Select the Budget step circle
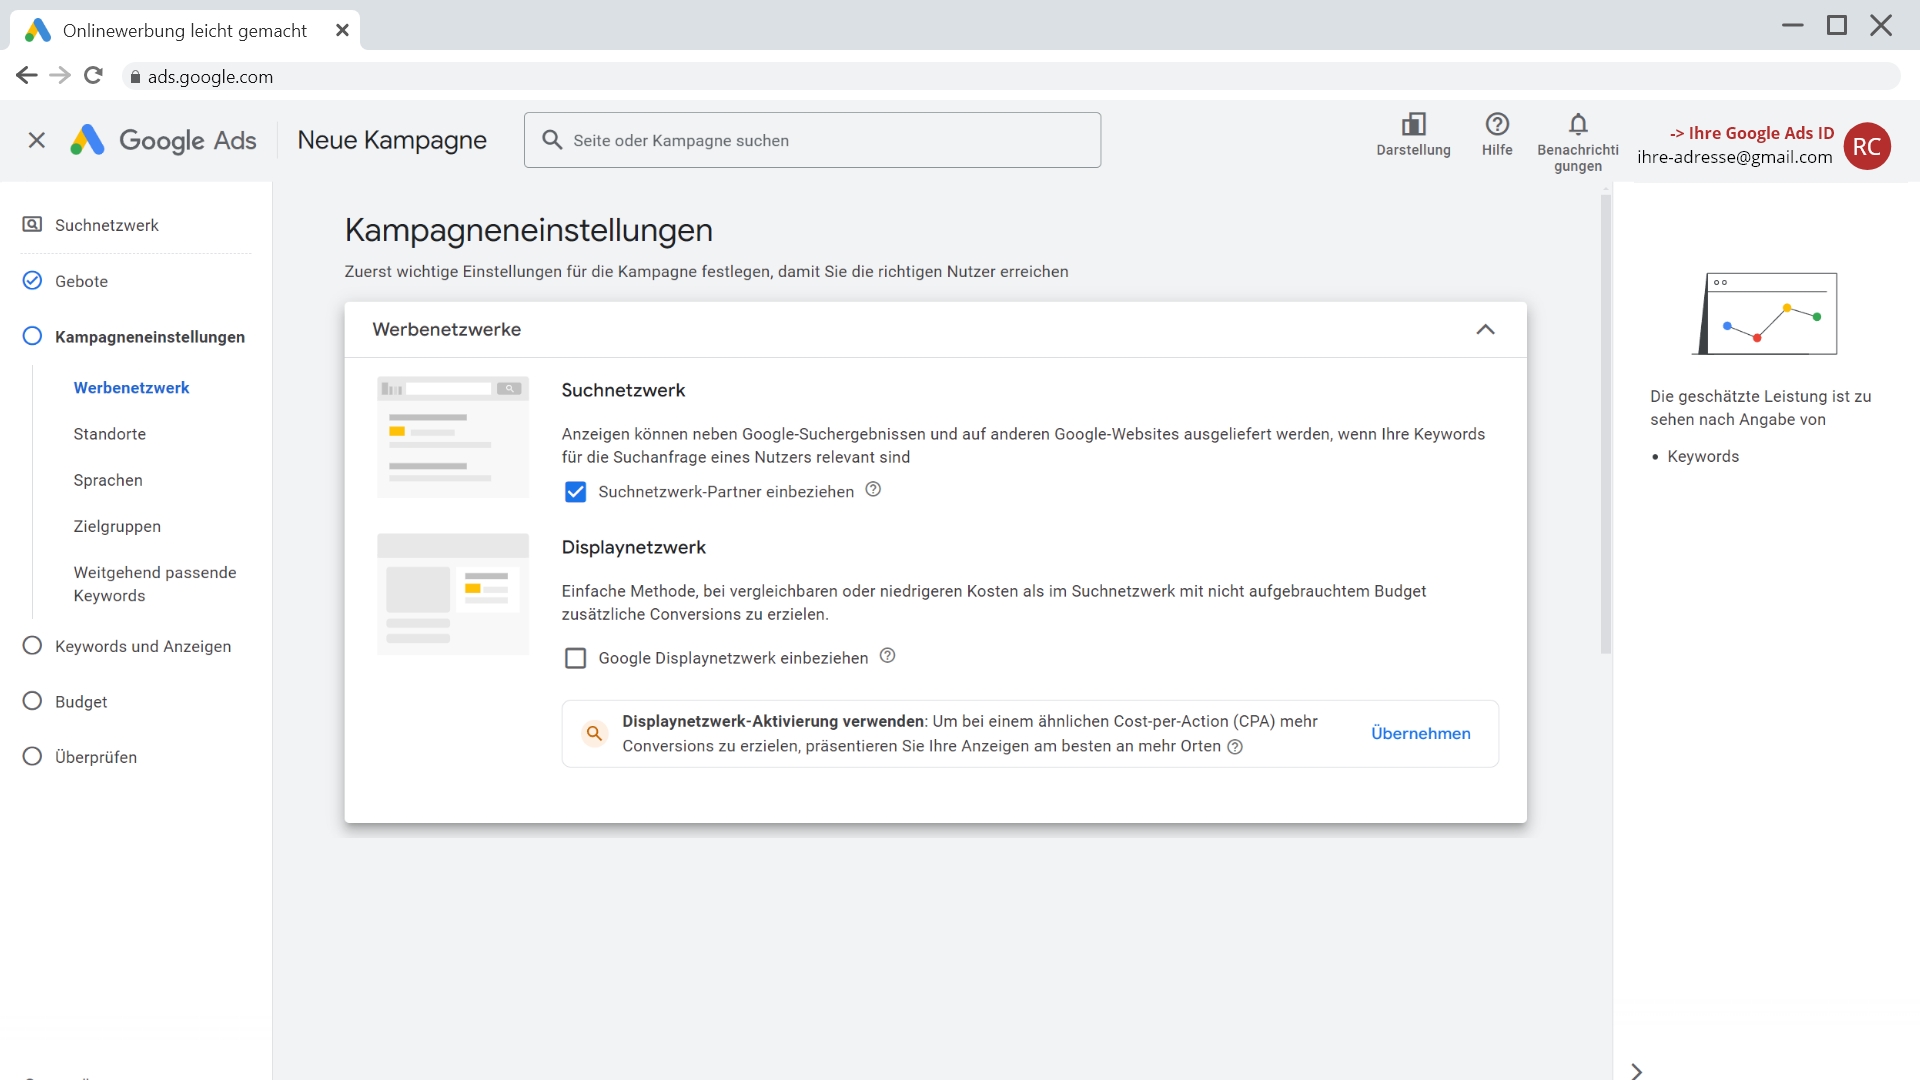 tap(32, 701)
